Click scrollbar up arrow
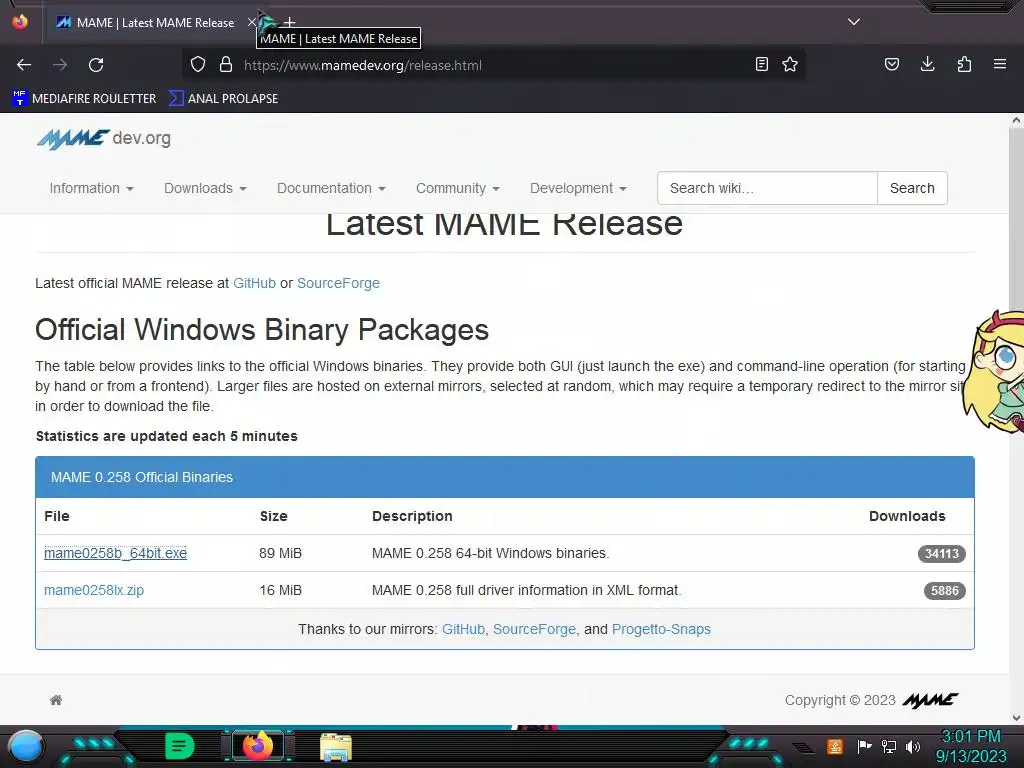Image resolution: width=1024 pixels, height=768 pixels. tap(1016, 120)
